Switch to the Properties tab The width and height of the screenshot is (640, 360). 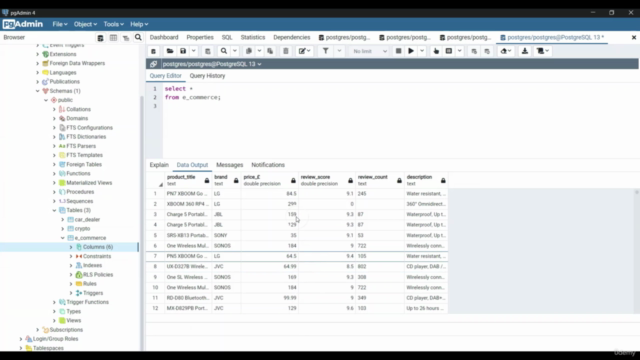pos(200,37)
